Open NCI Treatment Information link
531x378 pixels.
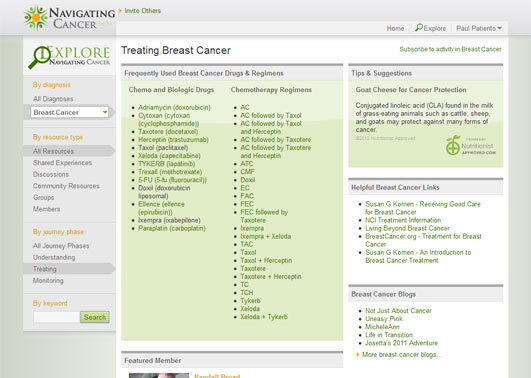pyautogui.click(x=403, y=220)
